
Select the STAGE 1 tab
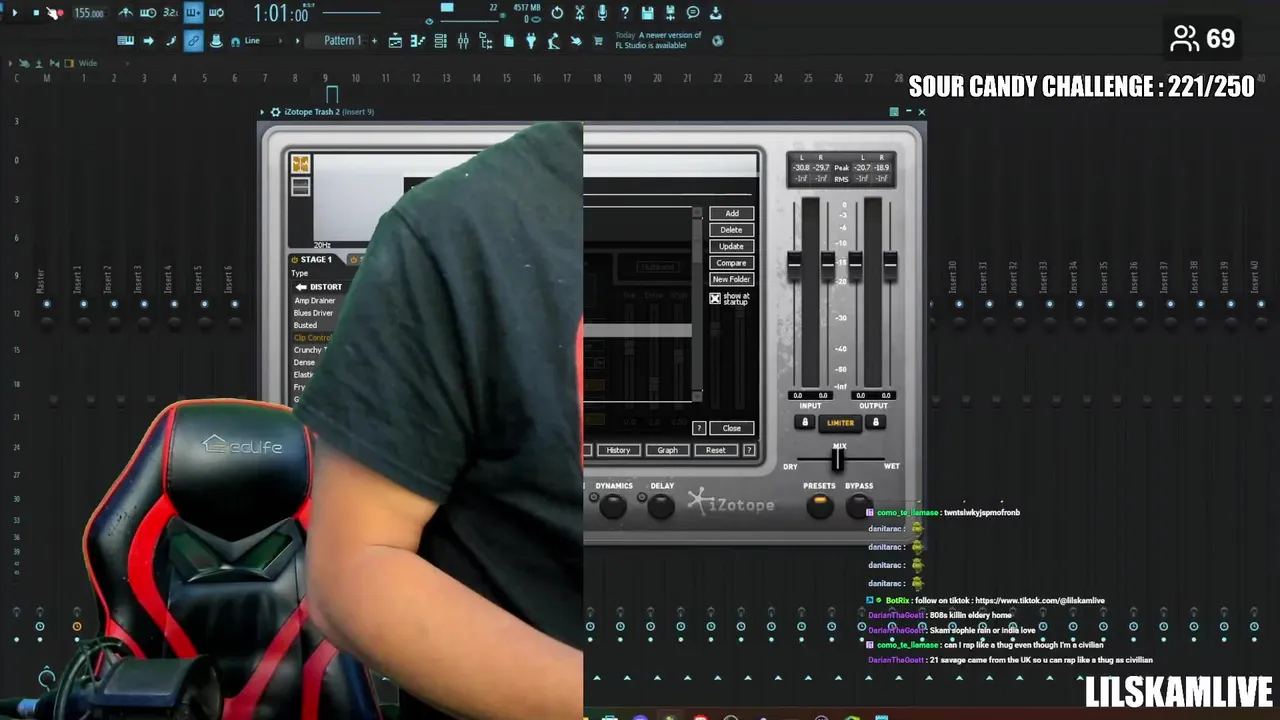[316, 260]
